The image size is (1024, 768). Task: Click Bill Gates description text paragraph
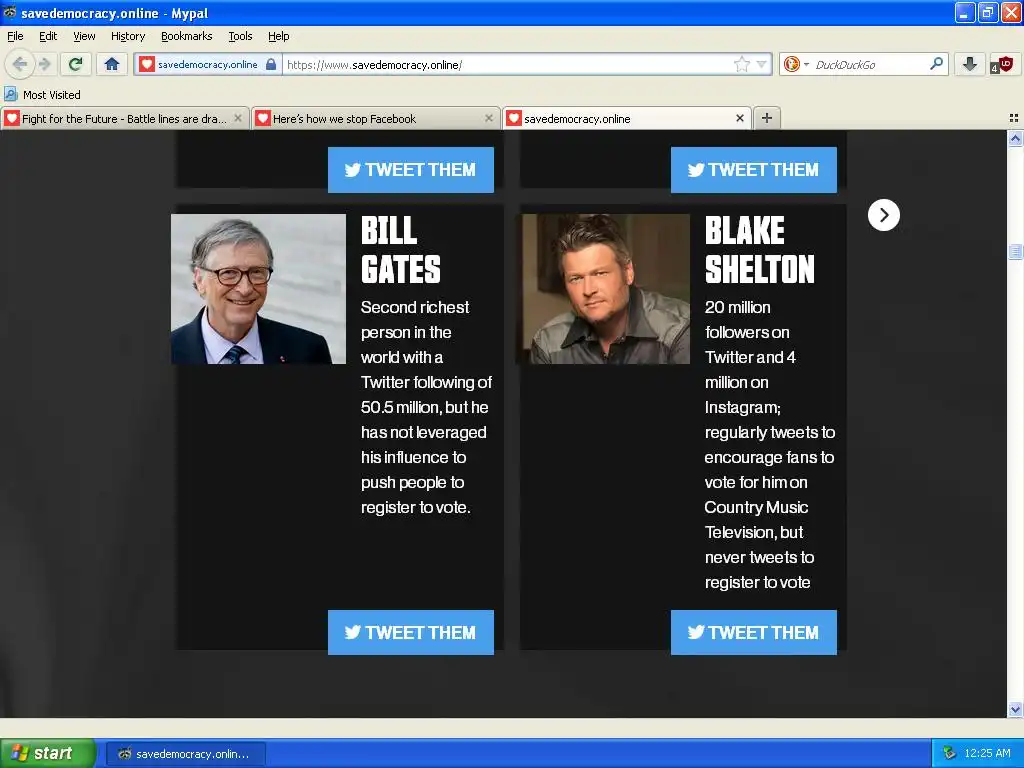click(426, 407)
